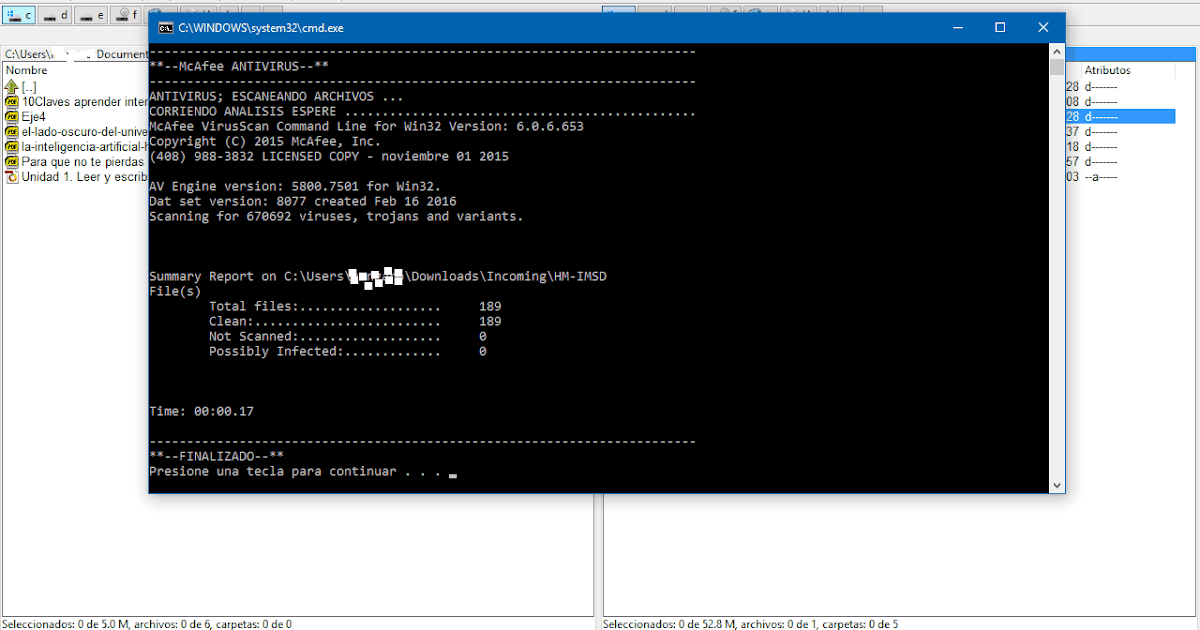Image resolution: width=1200 pixels, height=630 pixels.
Task: Select la-inteligencia-artificial file name
Action: (x=84, y=147)
